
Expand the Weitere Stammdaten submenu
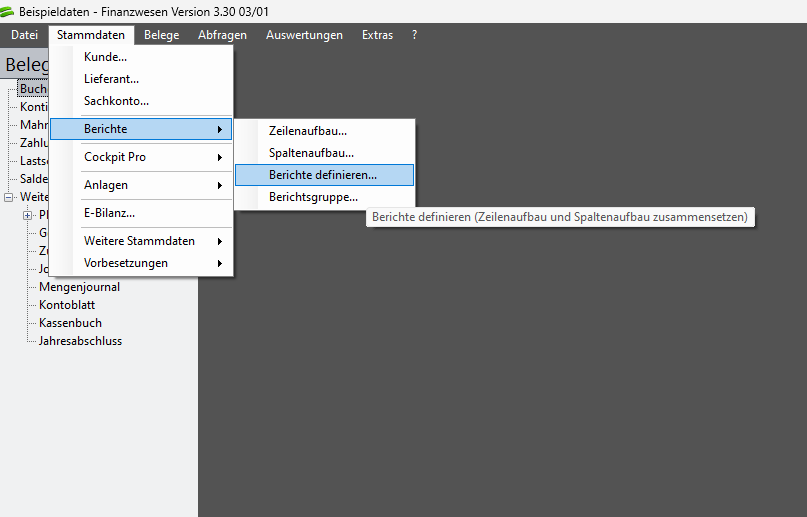140,241
